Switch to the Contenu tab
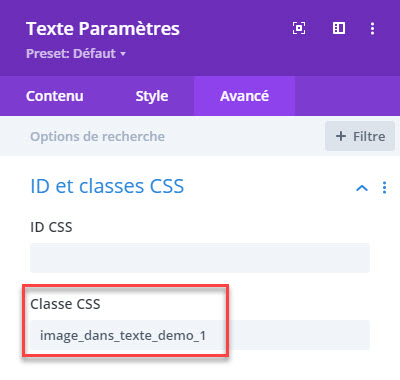 tap(55, 96)
